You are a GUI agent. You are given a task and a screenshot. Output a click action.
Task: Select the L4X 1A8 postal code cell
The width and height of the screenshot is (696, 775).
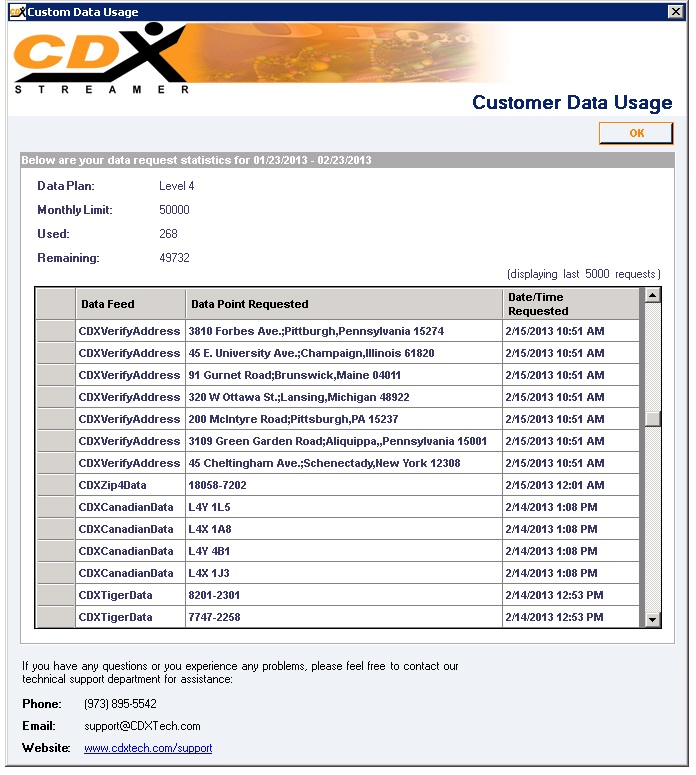pos(344,529)
